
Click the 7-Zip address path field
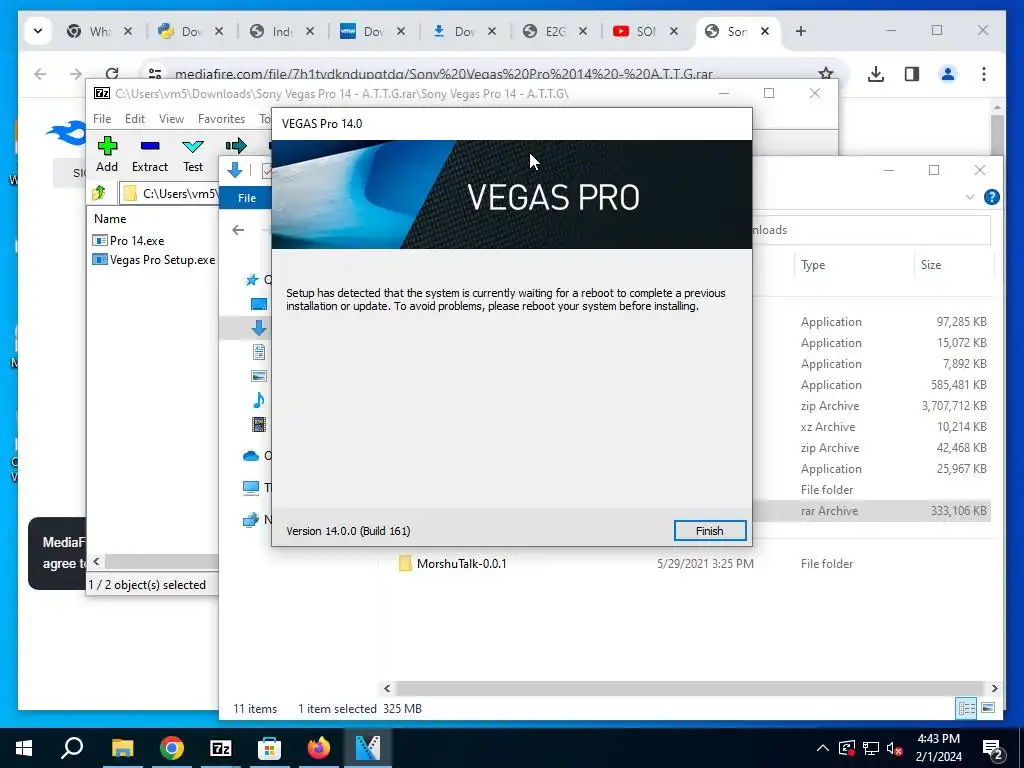tap(171, 193)
